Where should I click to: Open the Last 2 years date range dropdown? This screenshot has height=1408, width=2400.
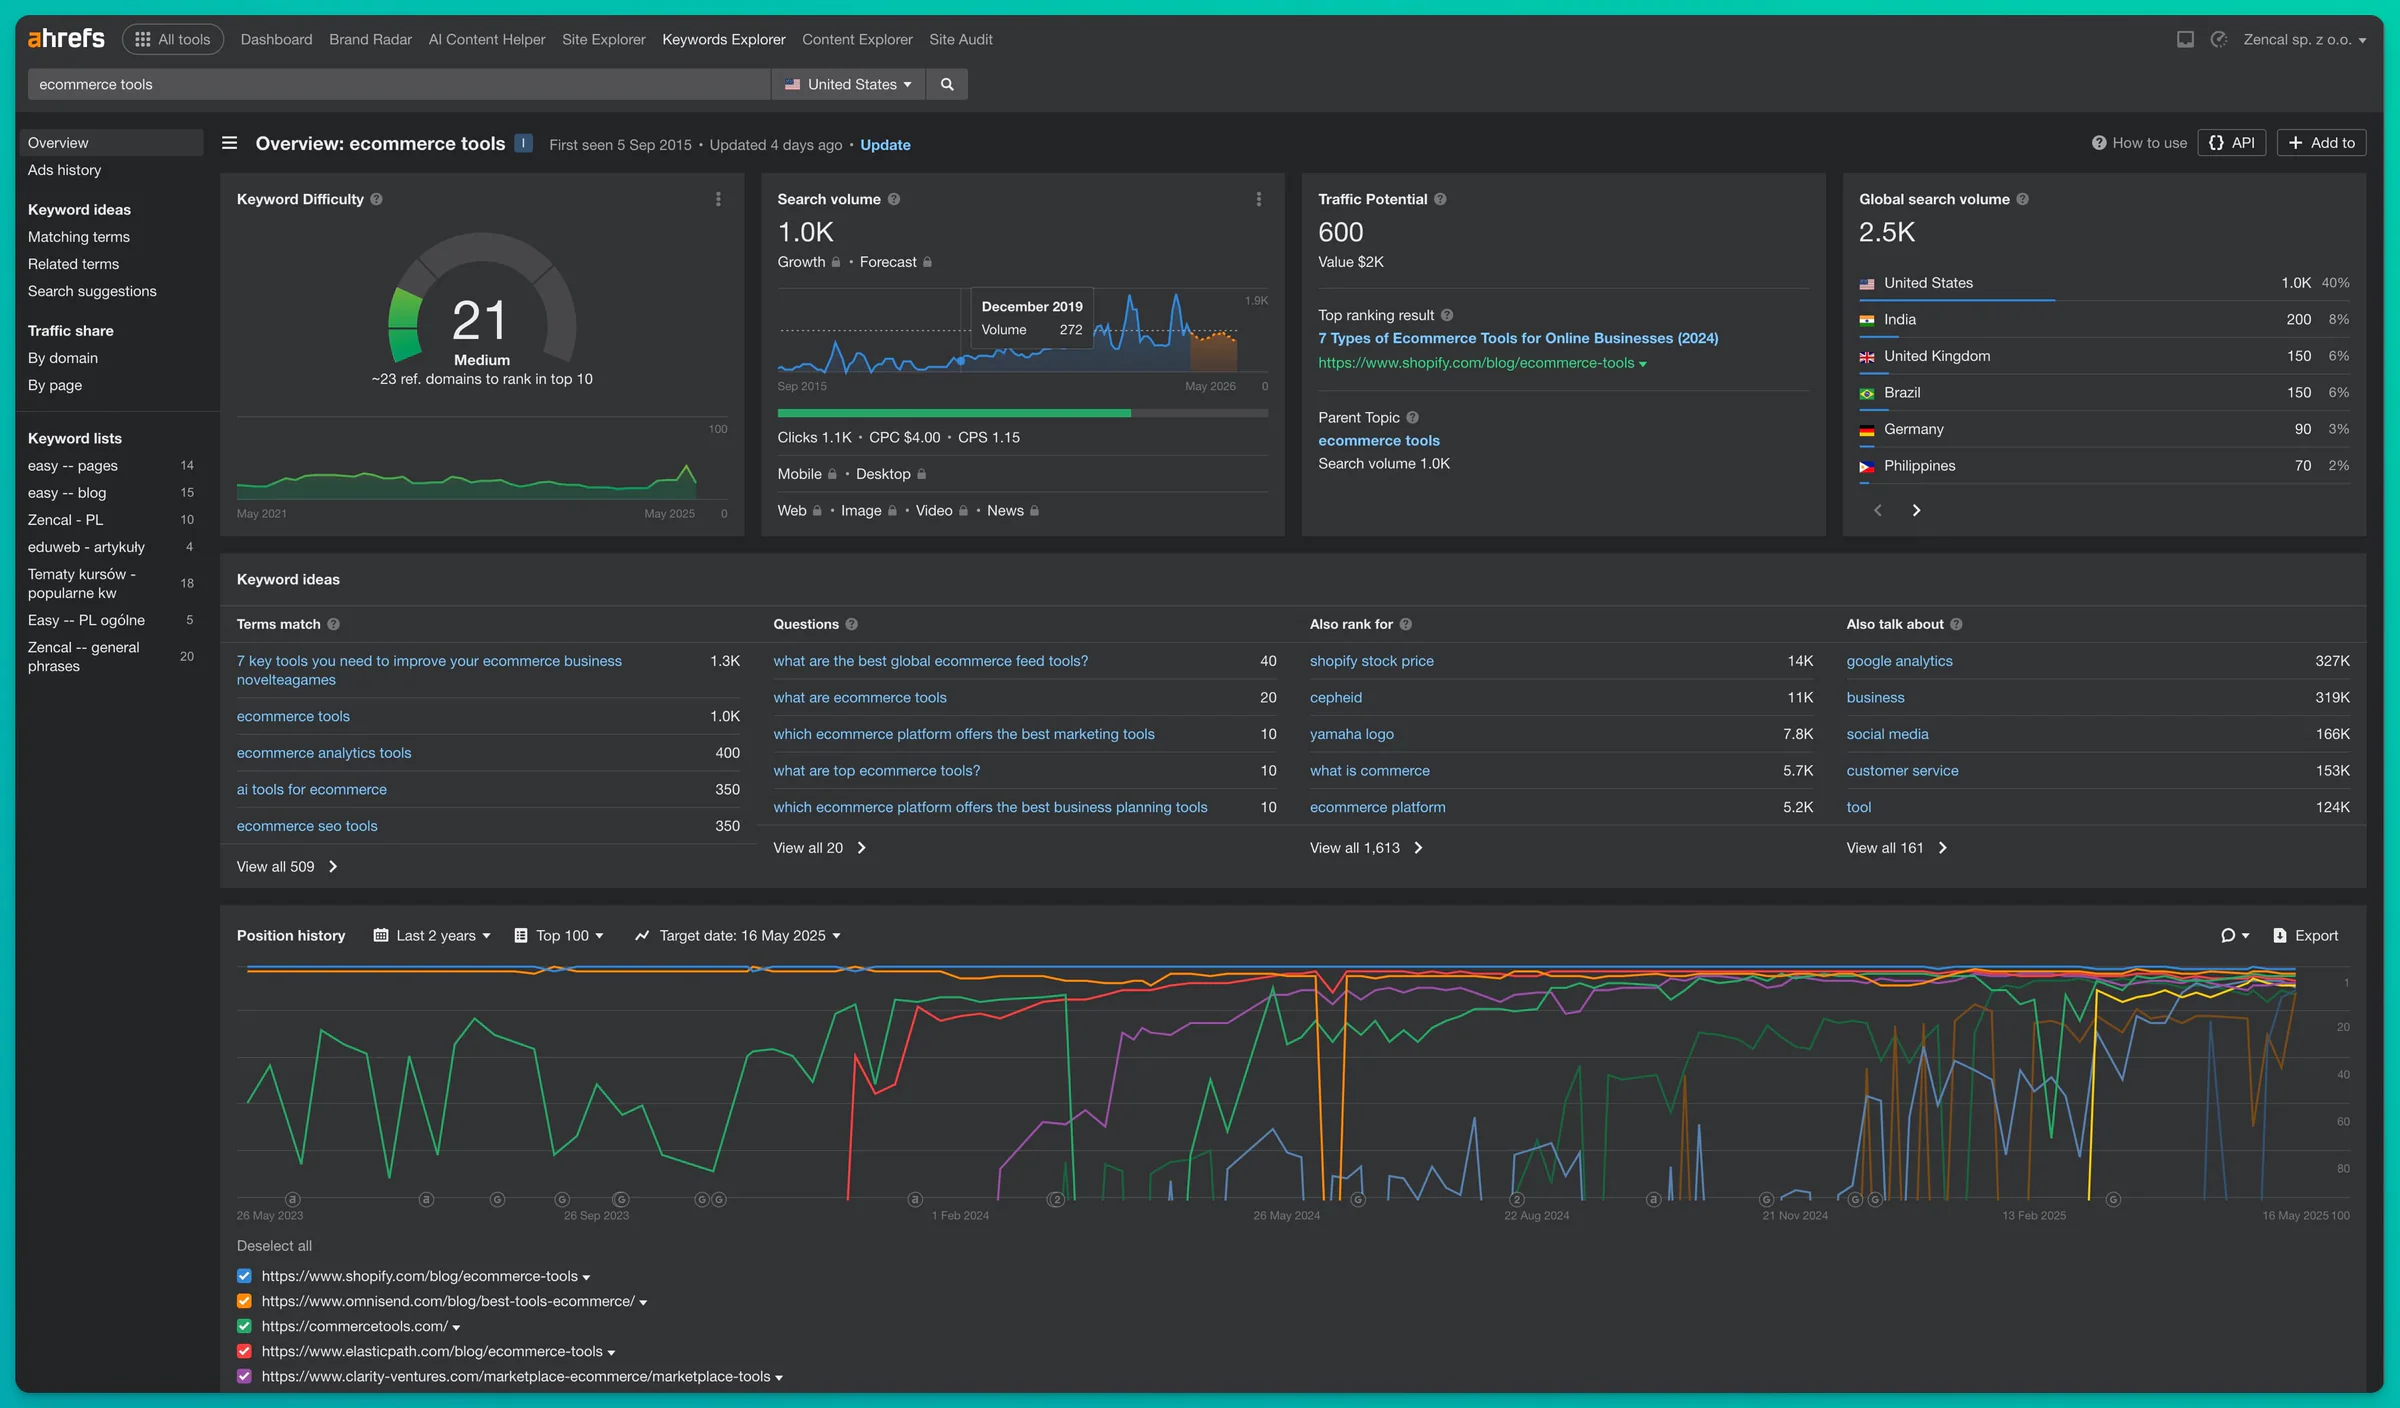coord(432,936)
